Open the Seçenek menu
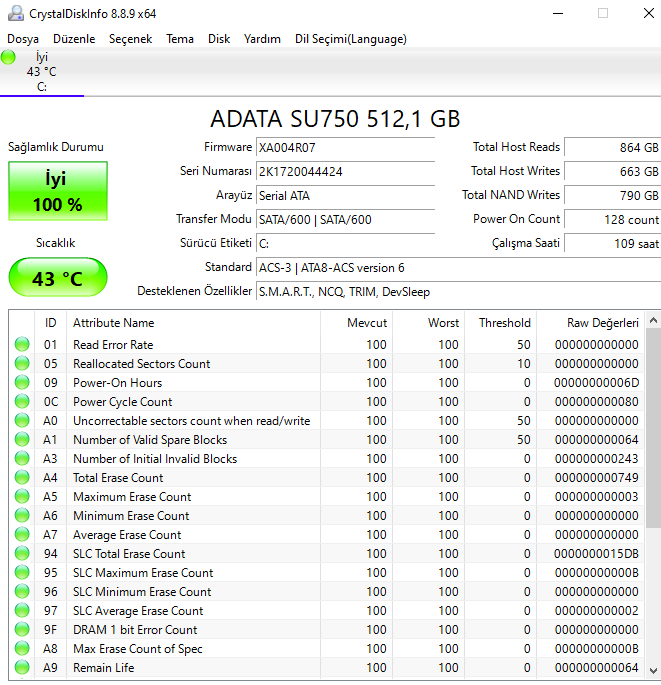 (130, 39)
